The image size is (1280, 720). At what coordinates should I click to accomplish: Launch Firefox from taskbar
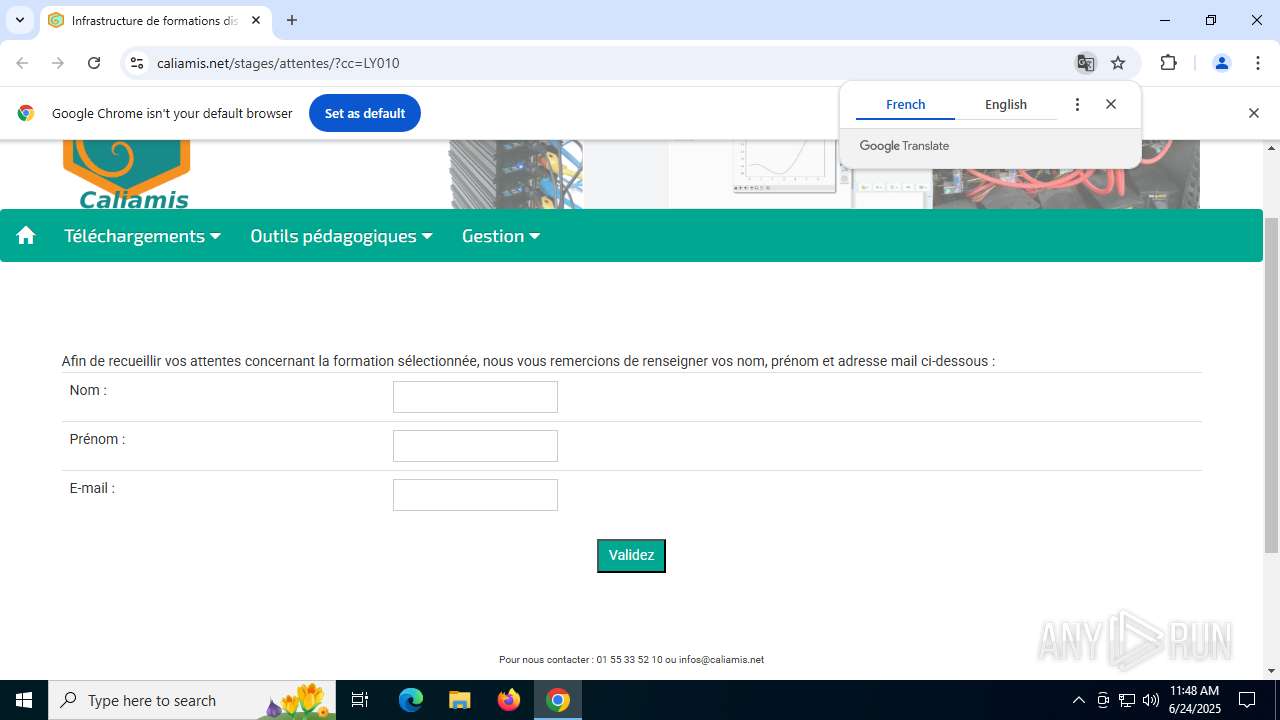click(x=509, y=700)
